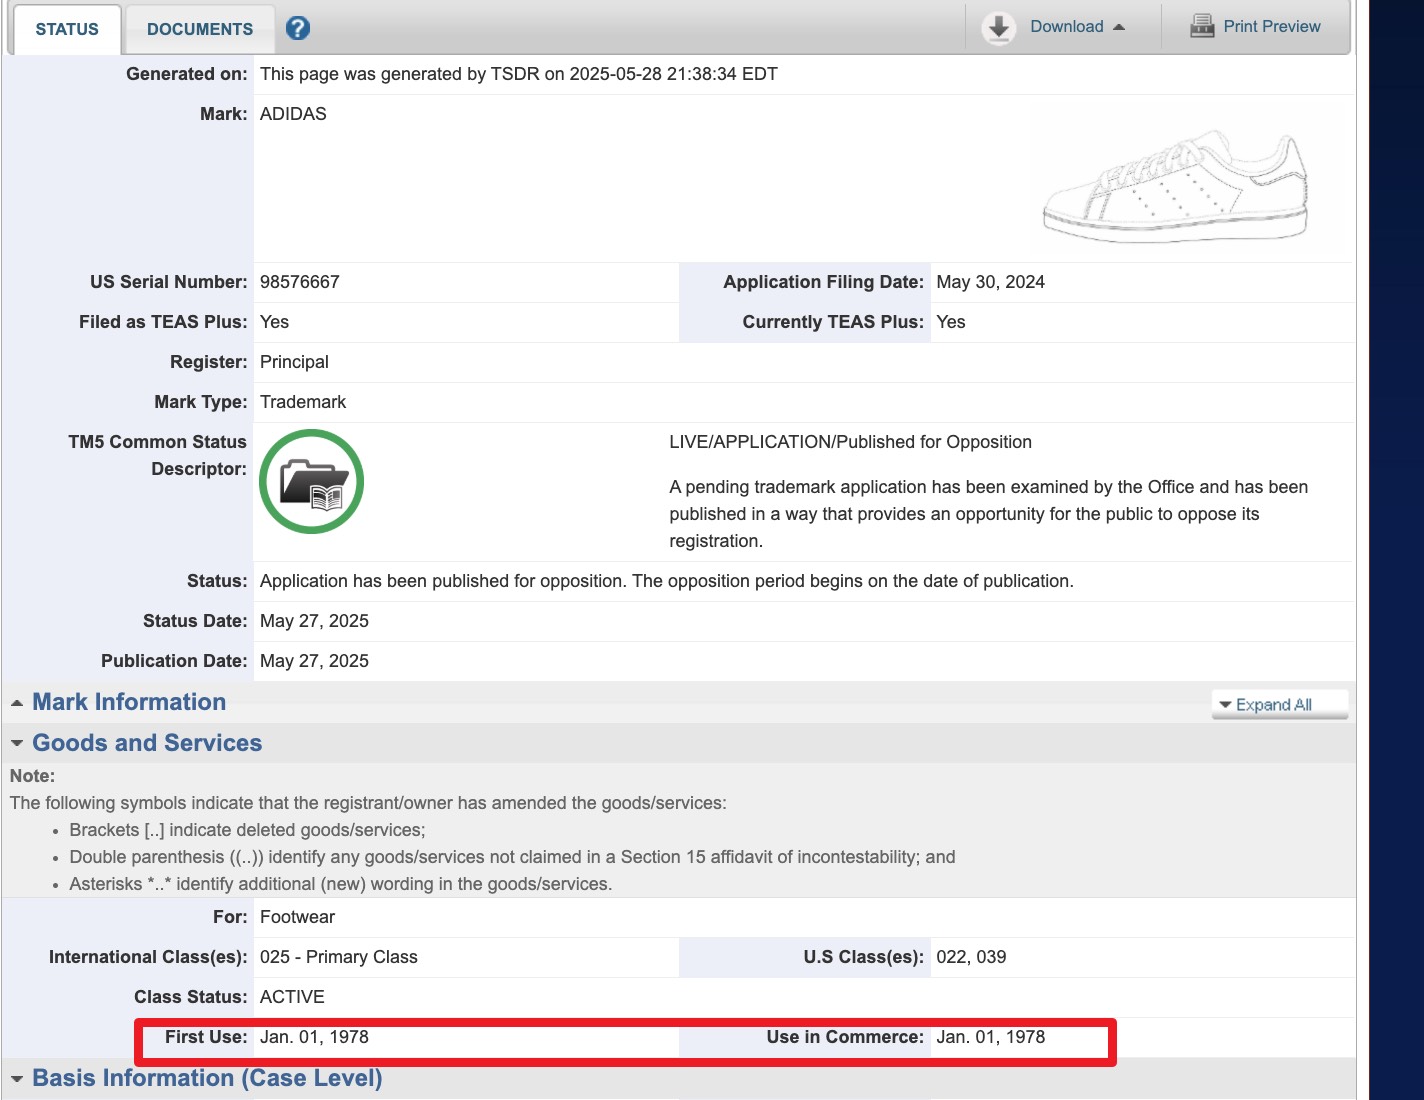The width and height of the screenshot is (1424, 1100).
Task: Click the Mark Information expand triangle
Action: pos(17,703)
